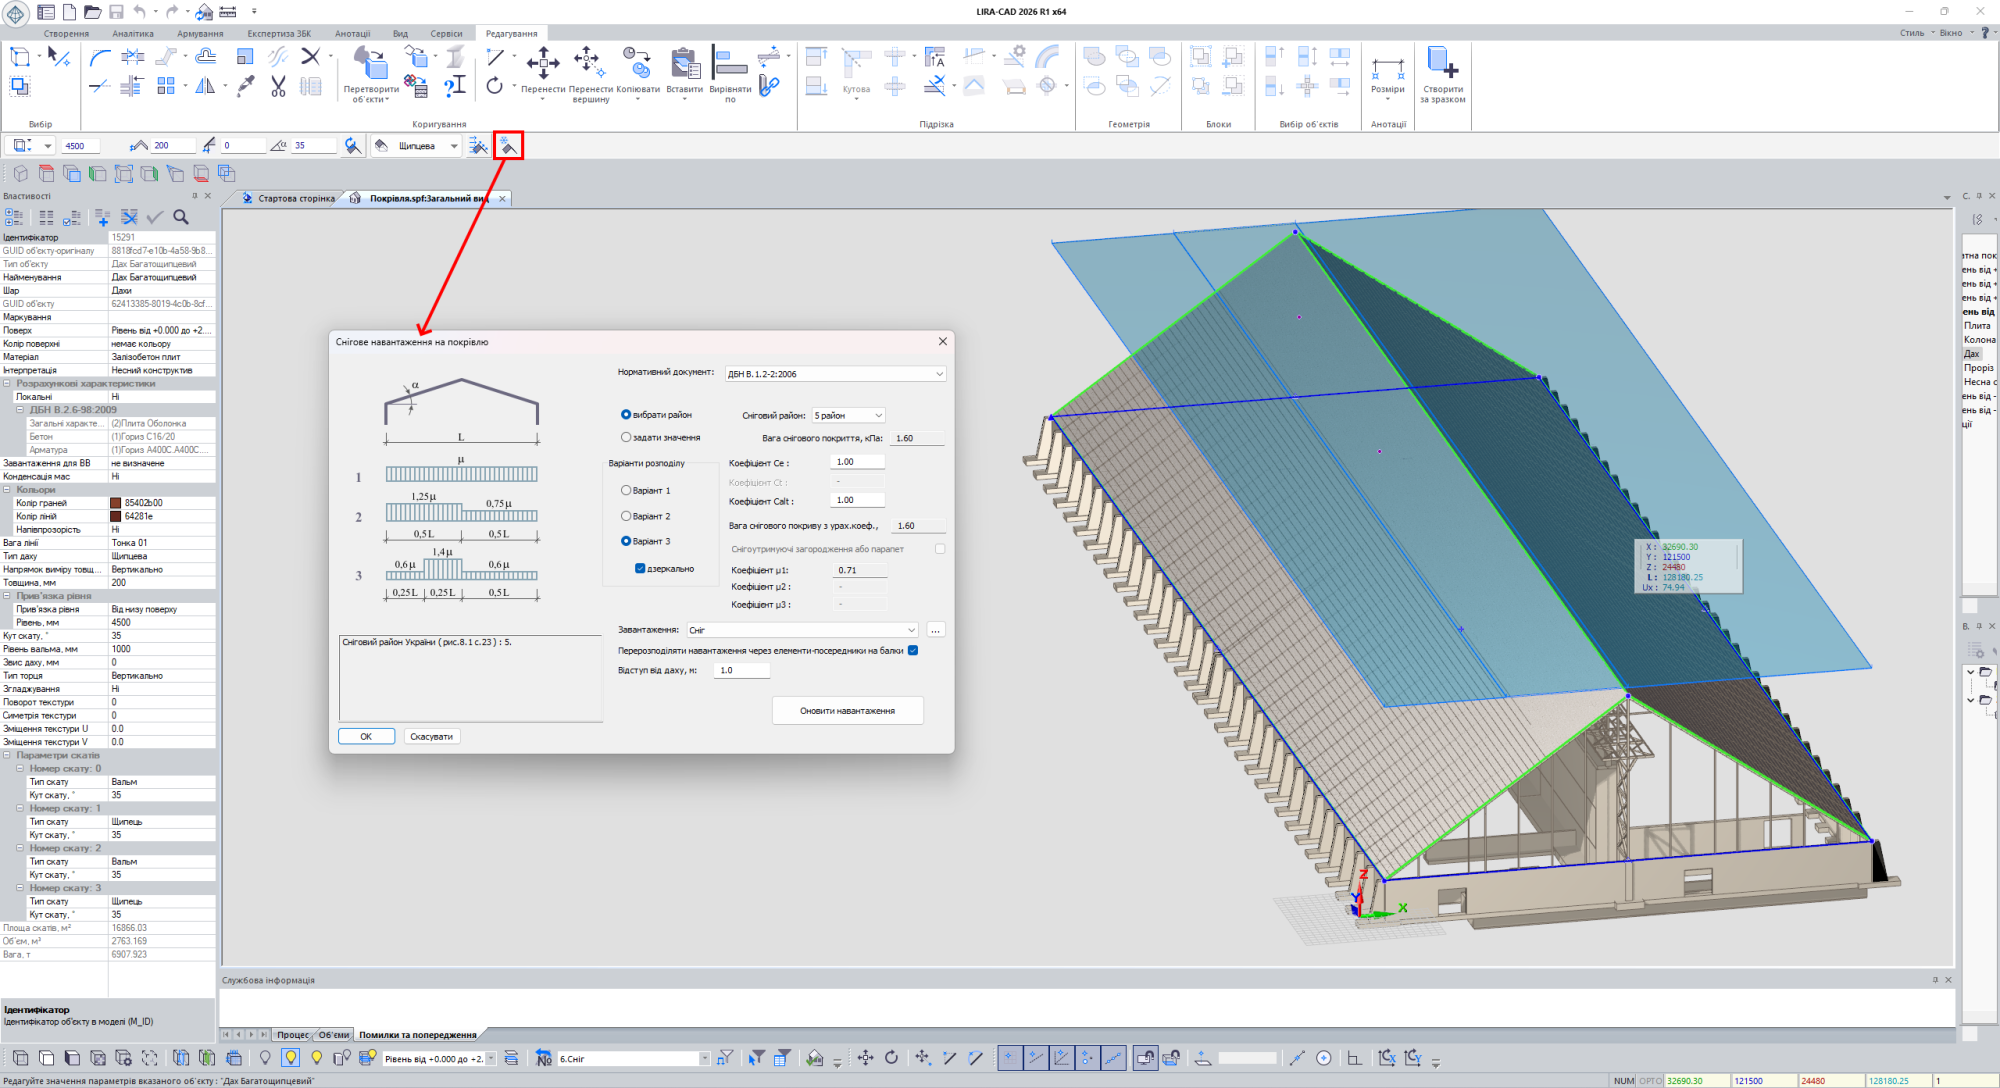Expand the Щипцева roof type dropdown
The height and width of the screenshot is (1088, 2000).
point(453,146)
